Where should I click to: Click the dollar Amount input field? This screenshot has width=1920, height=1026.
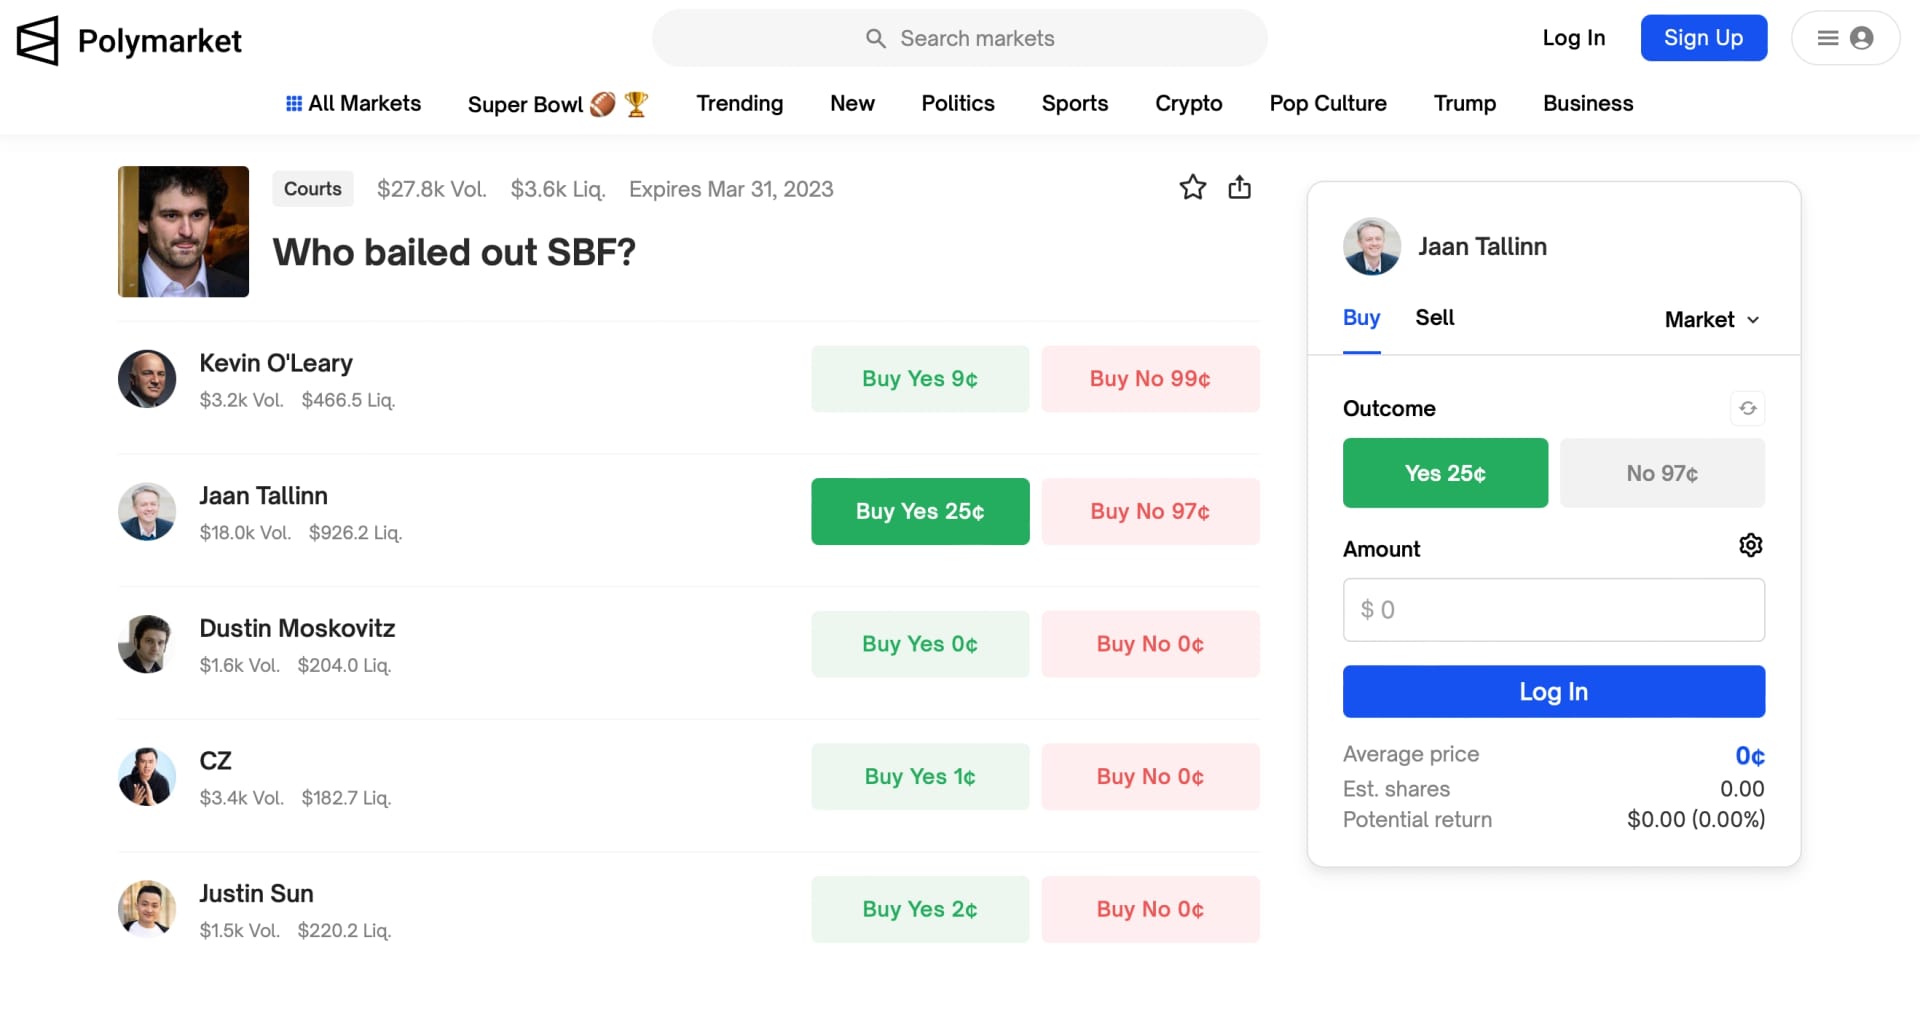[x=1552, y=610]
